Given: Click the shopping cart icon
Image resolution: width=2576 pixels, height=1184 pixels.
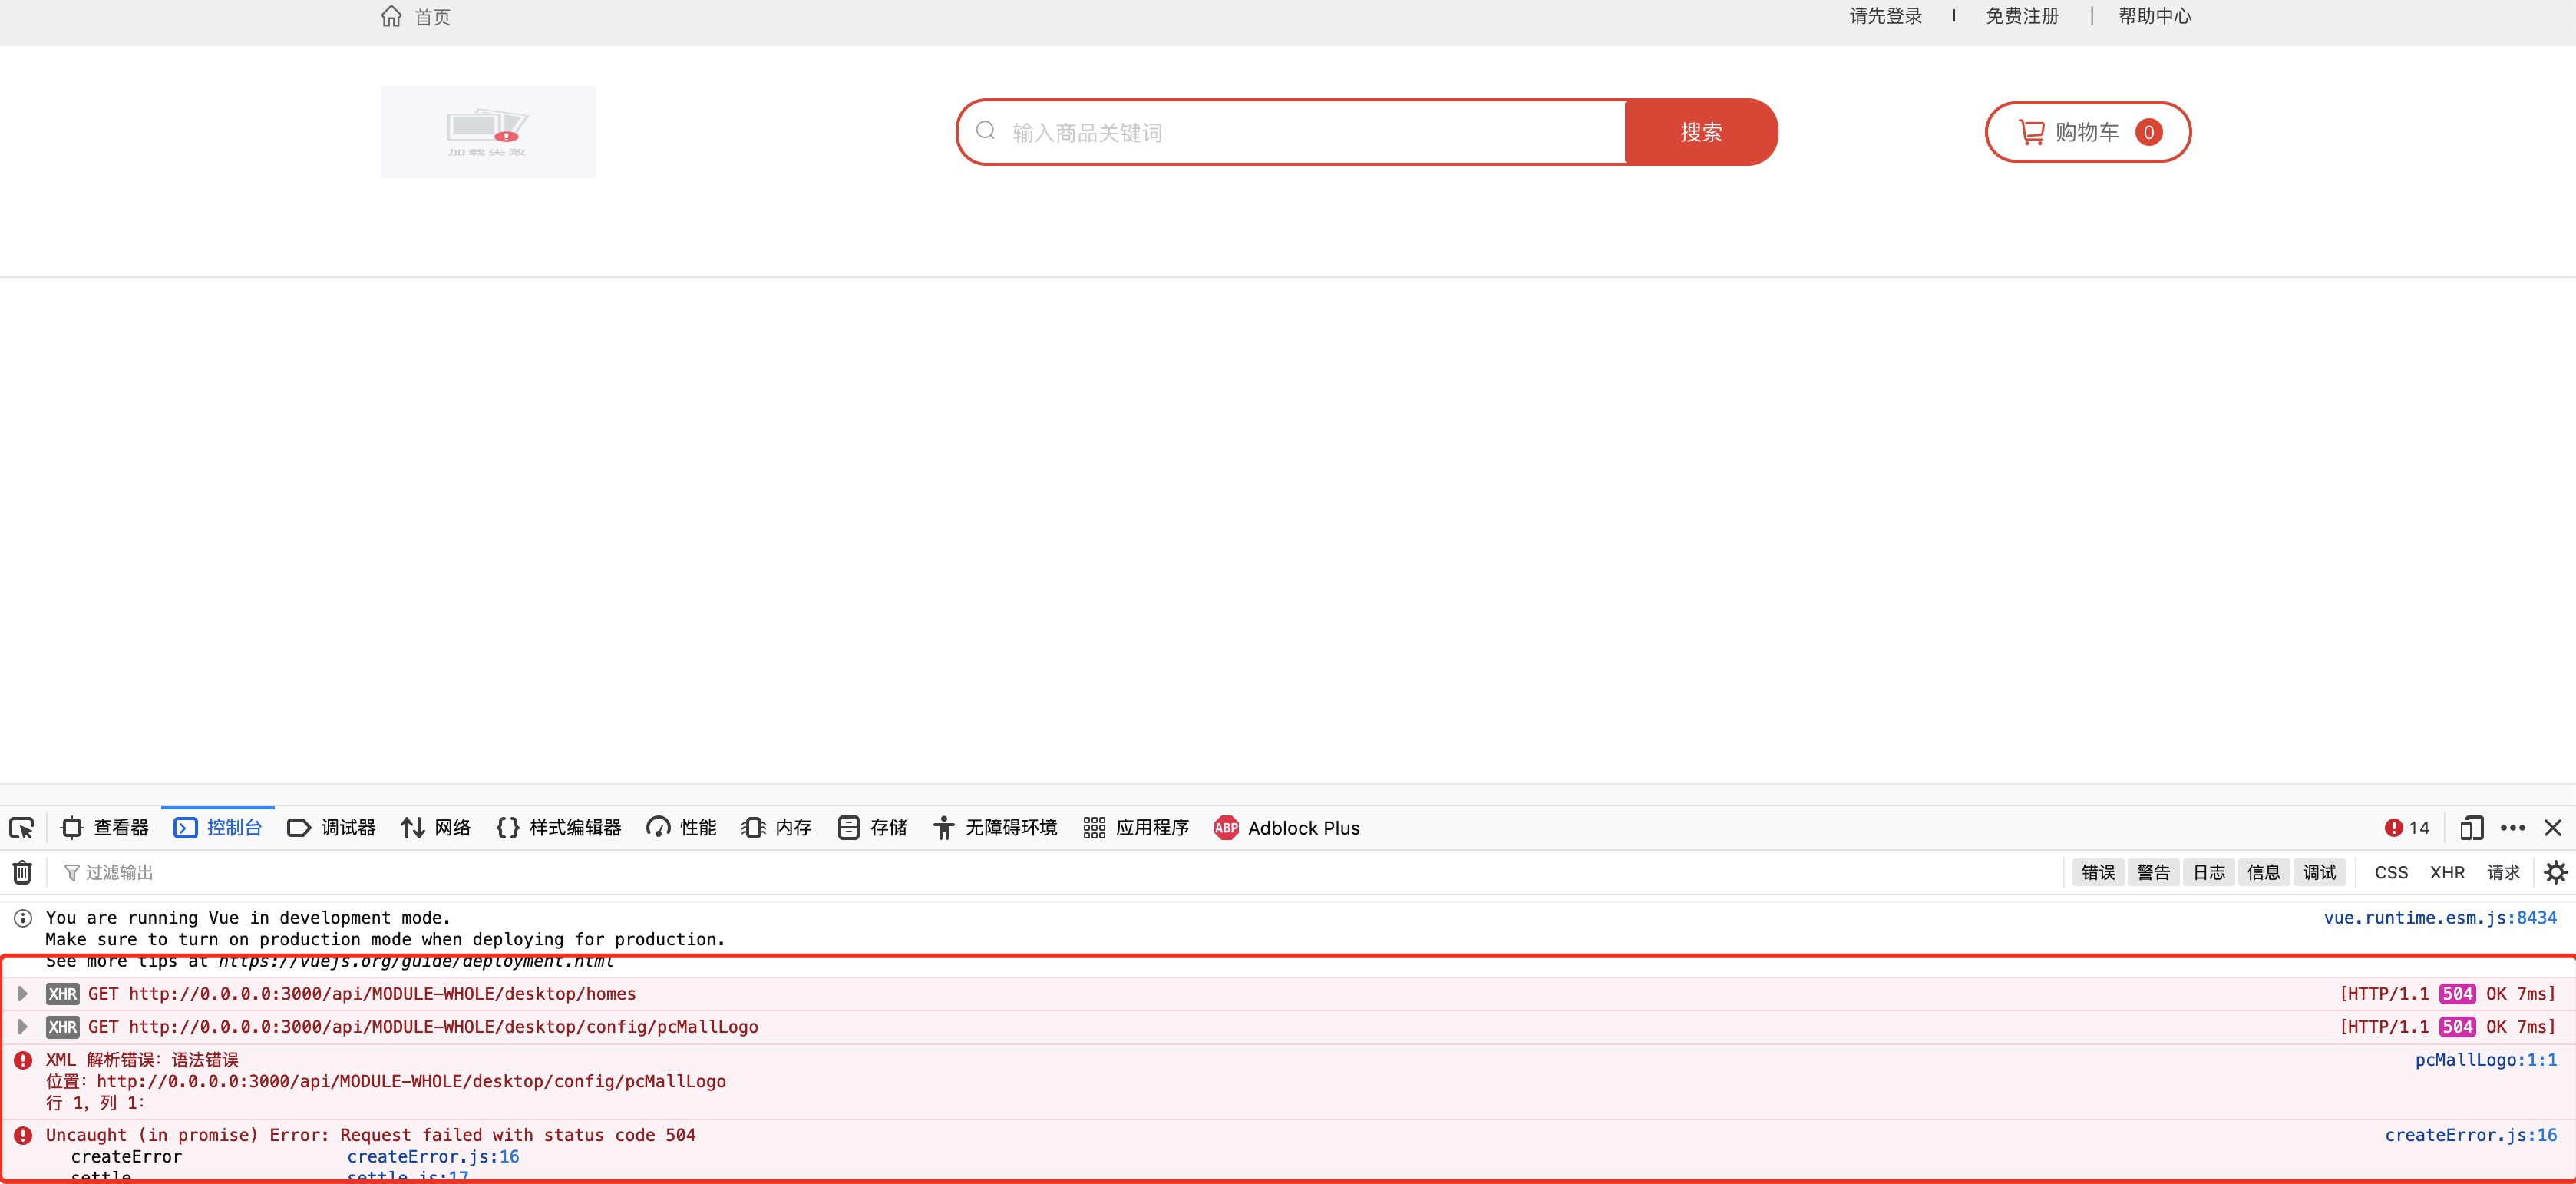Looking at the screenshot, I should pyautogui.click(x=2031, y=132).
